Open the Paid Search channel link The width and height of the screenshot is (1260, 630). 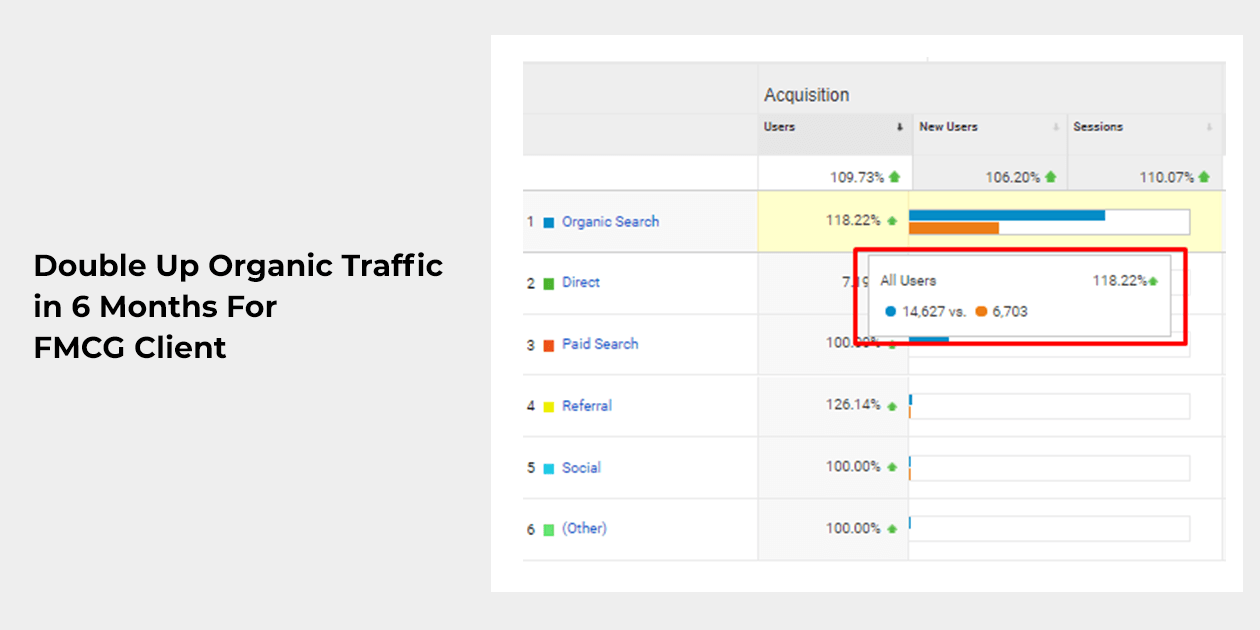pyautogui.click(x=600, y=344)
